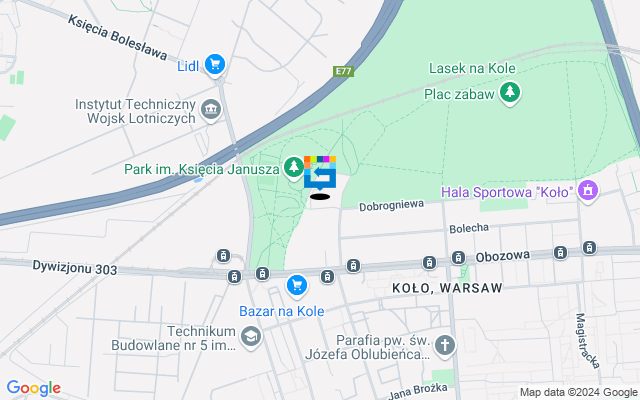Click the E77 highway shield badge
This screenshot has width=640, height=400.
(x=343, y=71)
